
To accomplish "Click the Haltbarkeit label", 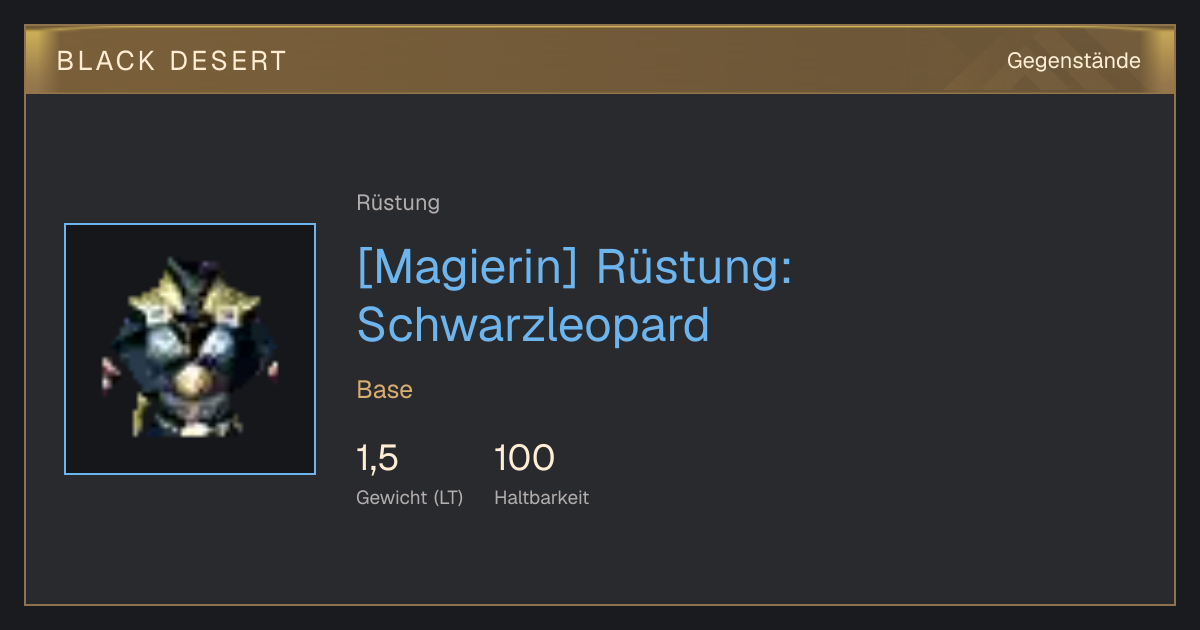I will pyautogui.click(x=541, y=497).
